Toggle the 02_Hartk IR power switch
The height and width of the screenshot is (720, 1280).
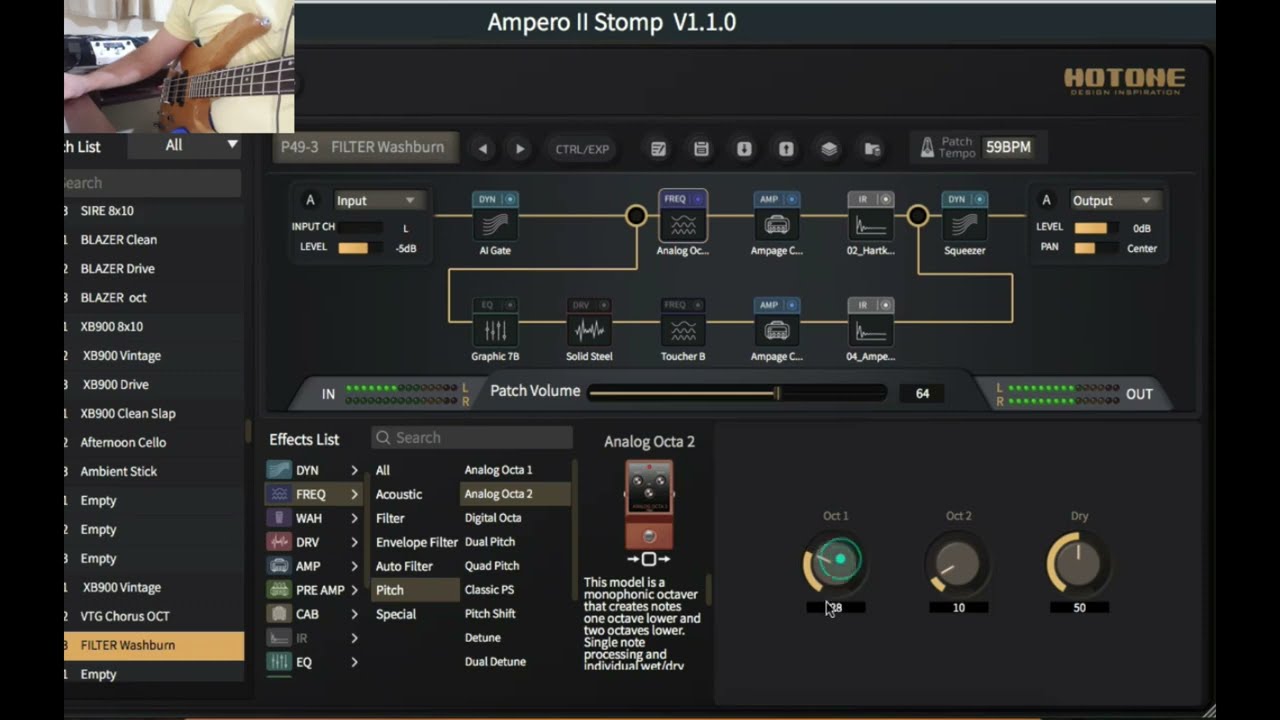click(x=886, y=199)
